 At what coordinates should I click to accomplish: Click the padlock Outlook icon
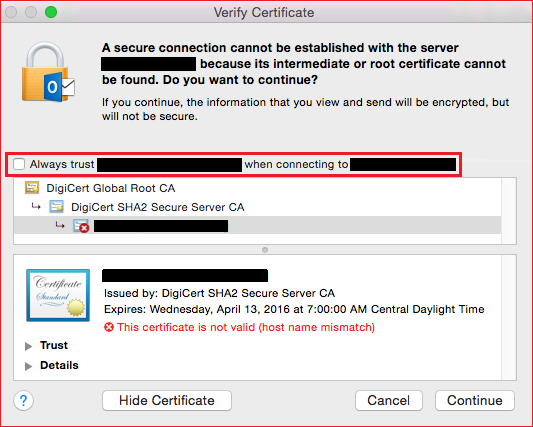(x=48, y=72)
